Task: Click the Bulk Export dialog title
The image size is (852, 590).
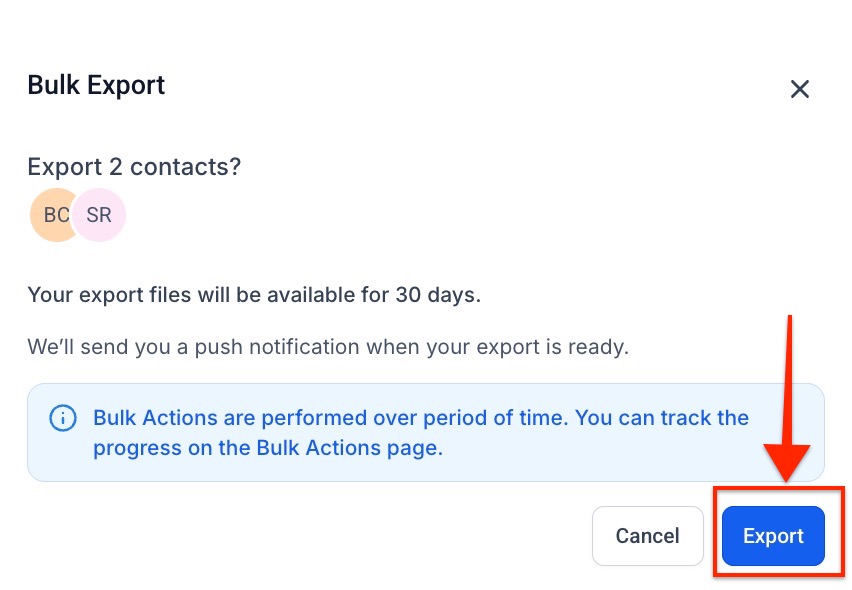Action: (96, 85)
